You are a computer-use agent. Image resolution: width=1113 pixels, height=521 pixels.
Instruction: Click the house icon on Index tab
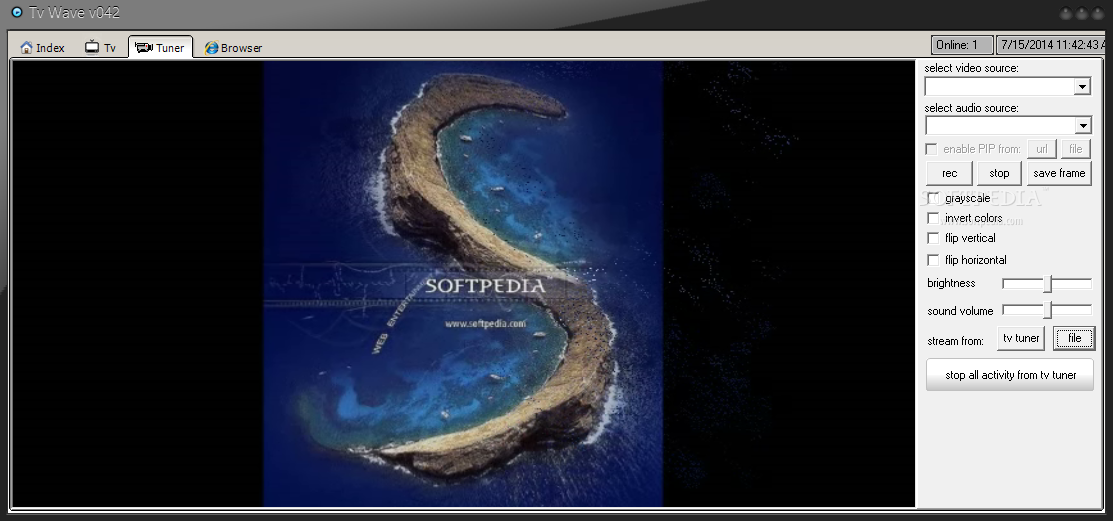[x=26, y=48]
